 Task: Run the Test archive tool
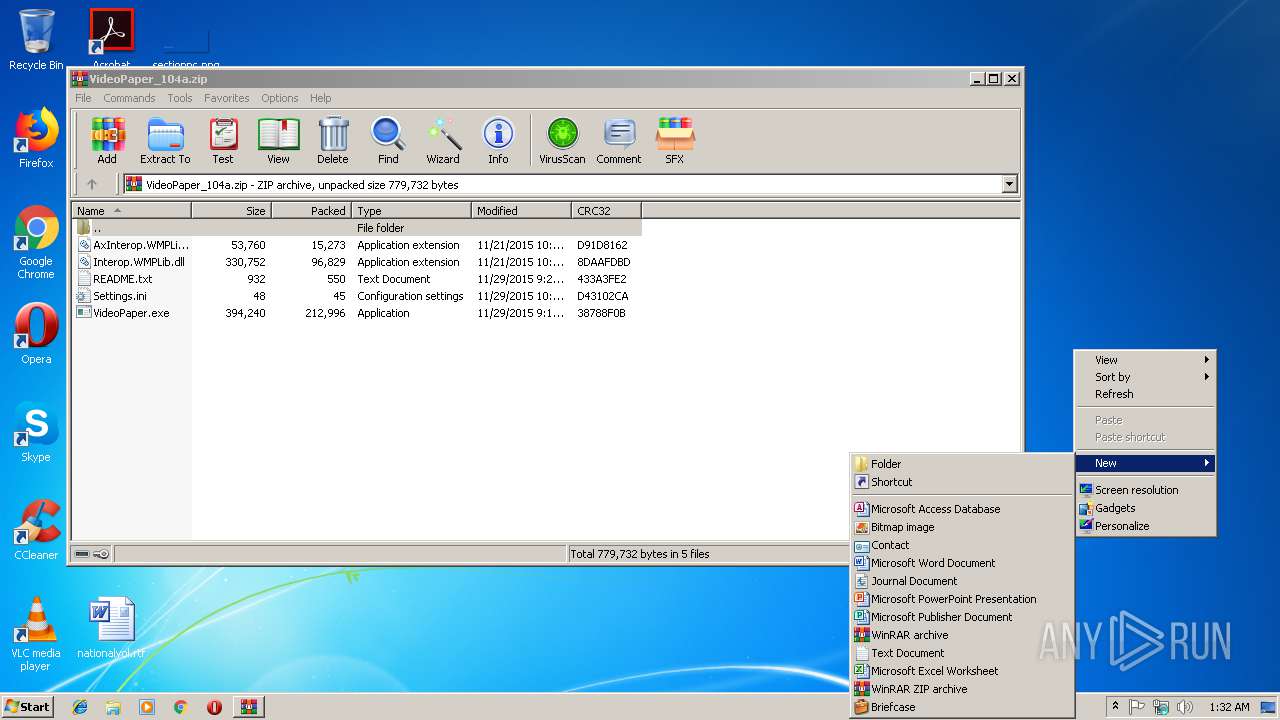pos(223,141)
